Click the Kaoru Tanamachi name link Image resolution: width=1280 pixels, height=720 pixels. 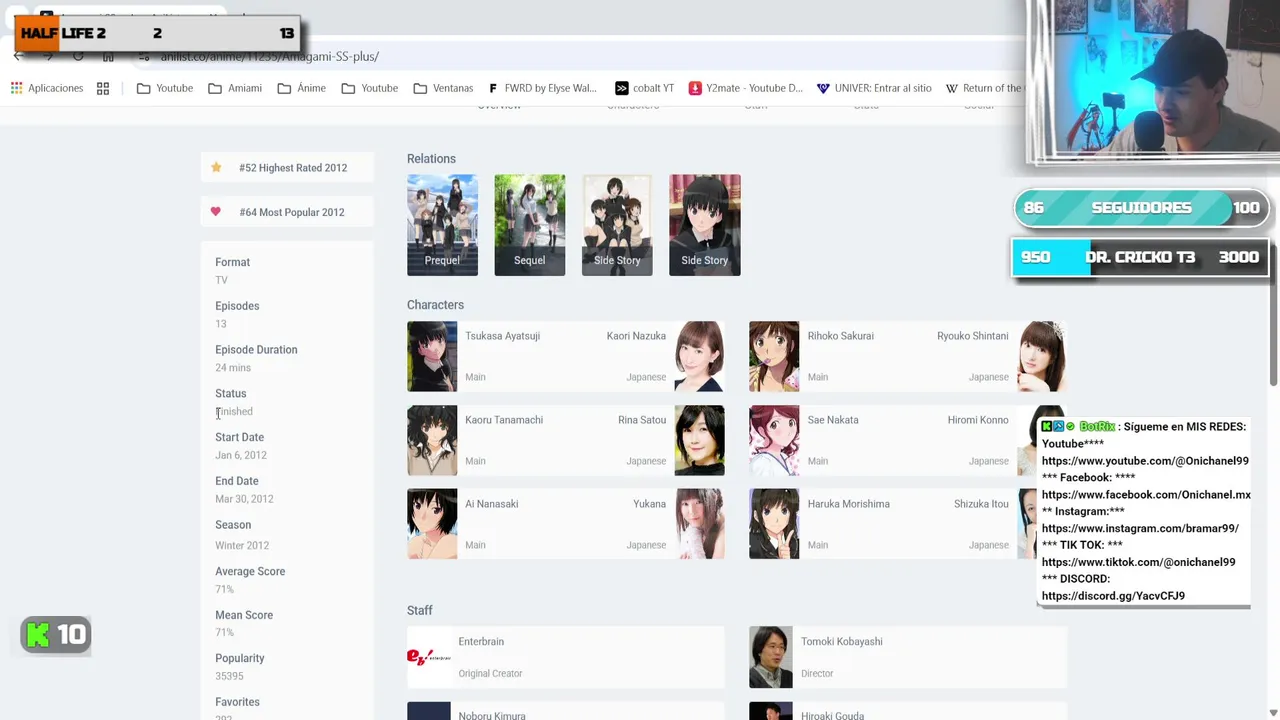(x=504, y=420)
